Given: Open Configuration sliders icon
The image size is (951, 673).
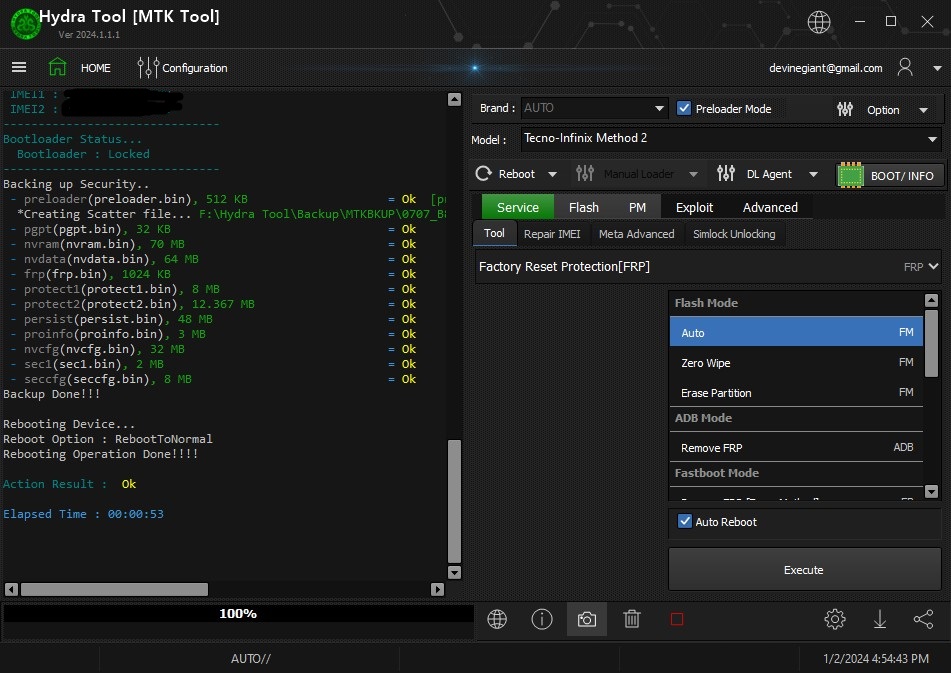Looking at the screenshot, I should coord(148,68).
